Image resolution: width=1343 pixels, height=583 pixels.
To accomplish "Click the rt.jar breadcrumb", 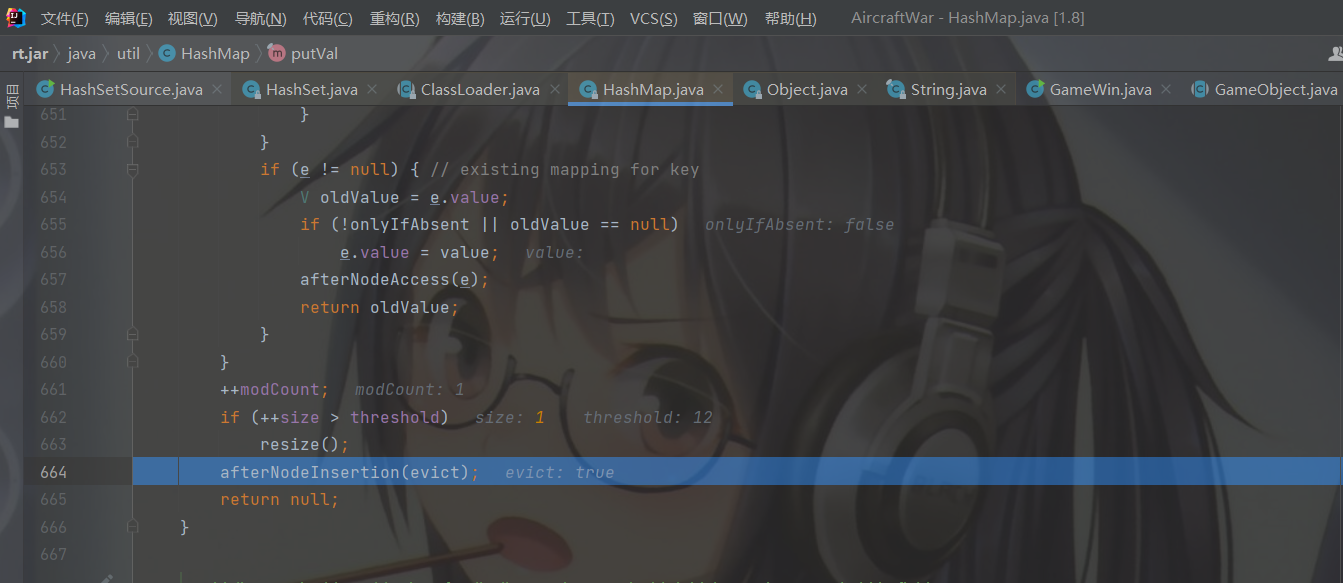I will coord(30,54).
